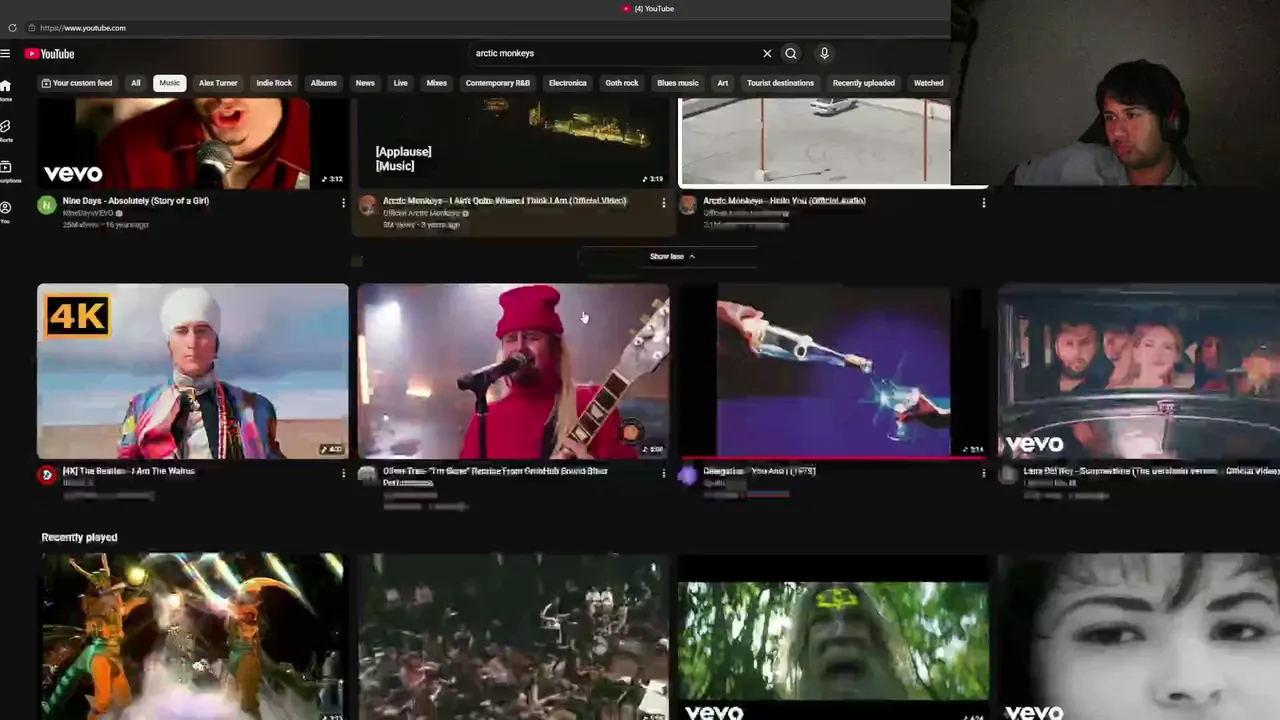Start voice search with the microphone

[824, 53]
